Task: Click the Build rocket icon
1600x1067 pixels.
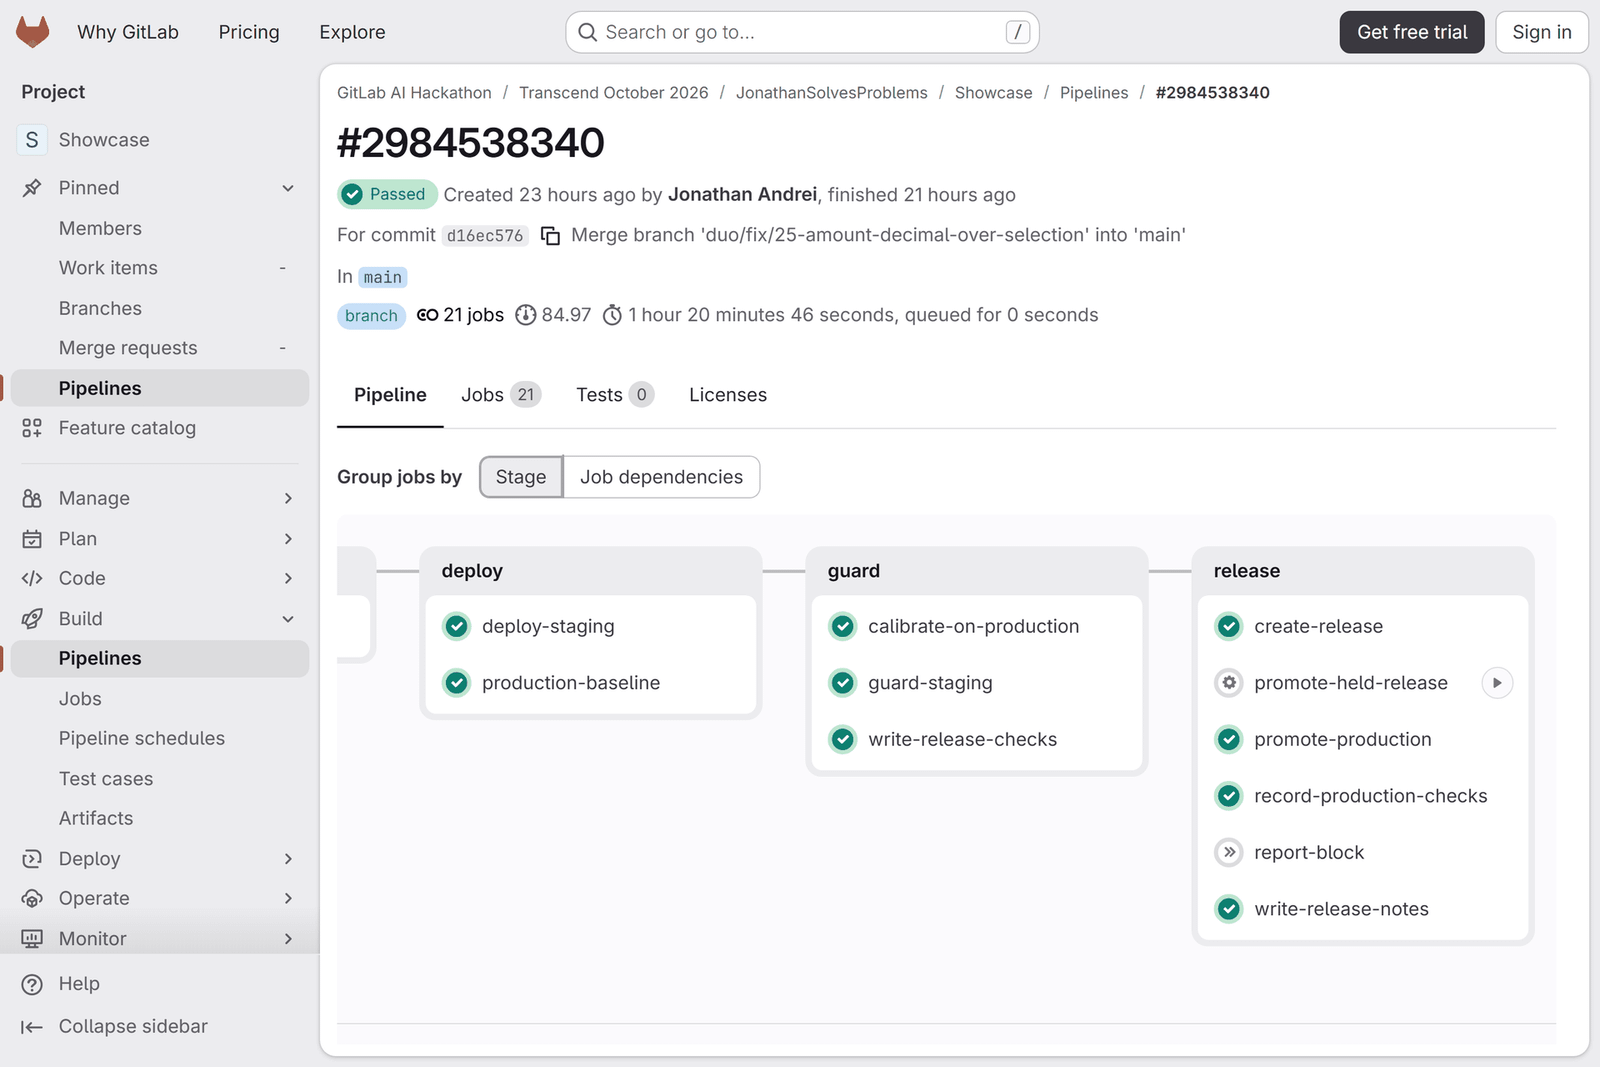Action: coord(32,619)
